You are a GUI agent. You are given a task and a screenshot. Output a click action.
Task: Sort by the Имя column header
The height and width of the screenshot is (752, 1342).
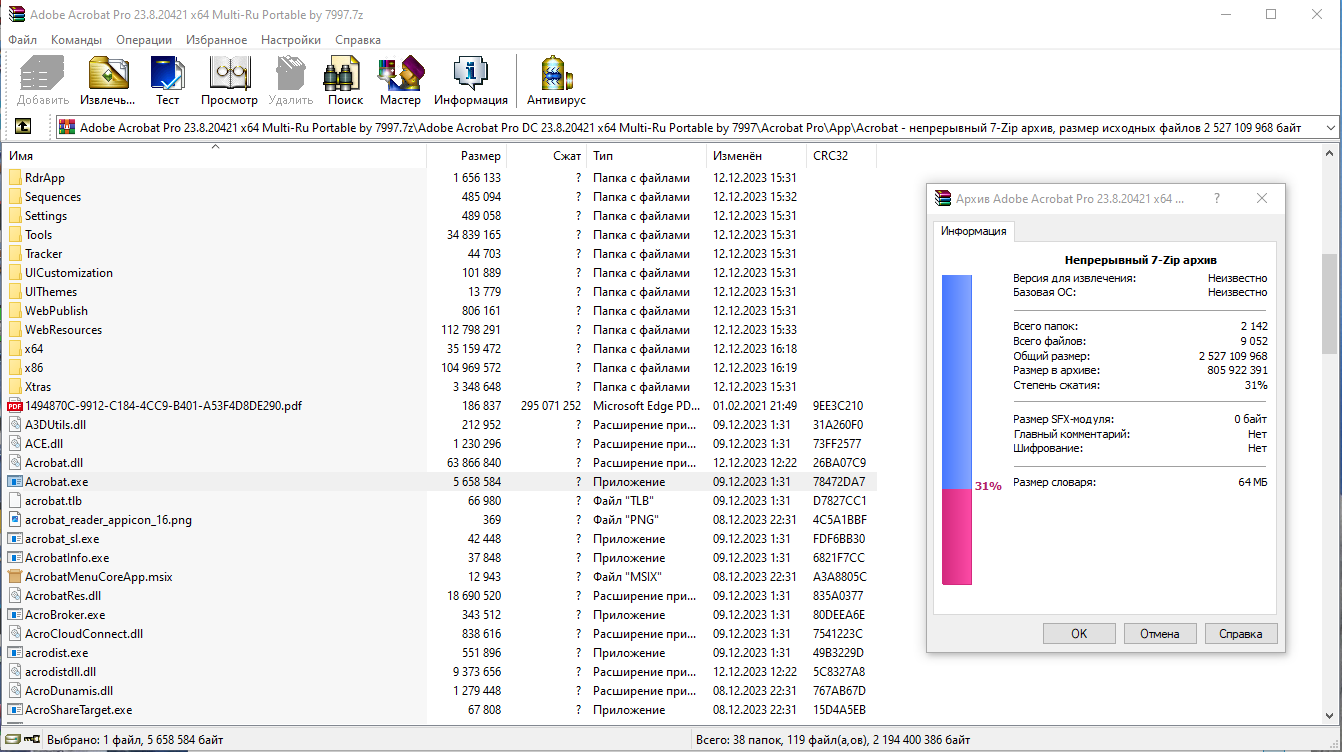pos(215,156)
